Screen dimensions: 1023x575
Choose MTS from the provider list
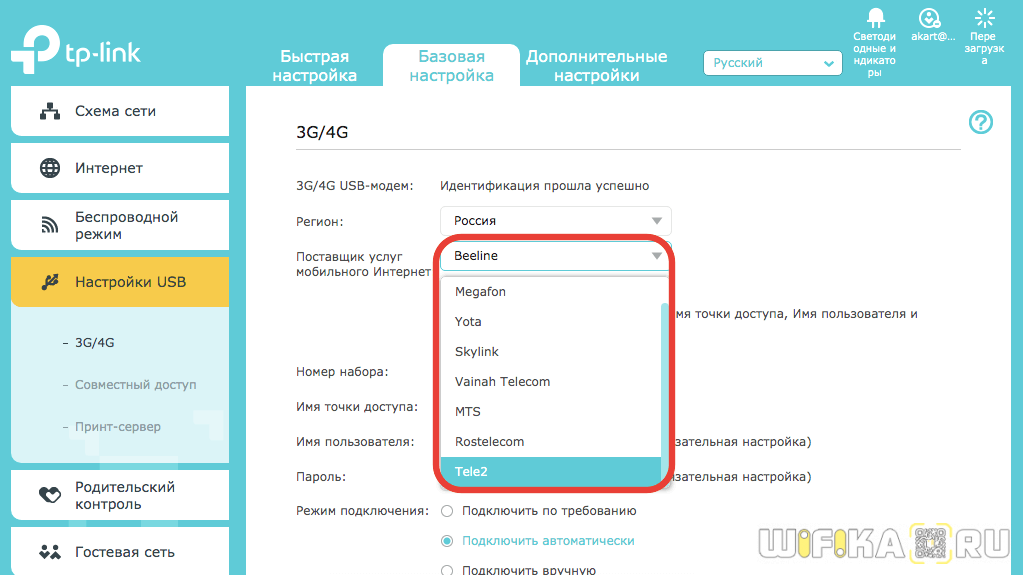click(551, 412)
